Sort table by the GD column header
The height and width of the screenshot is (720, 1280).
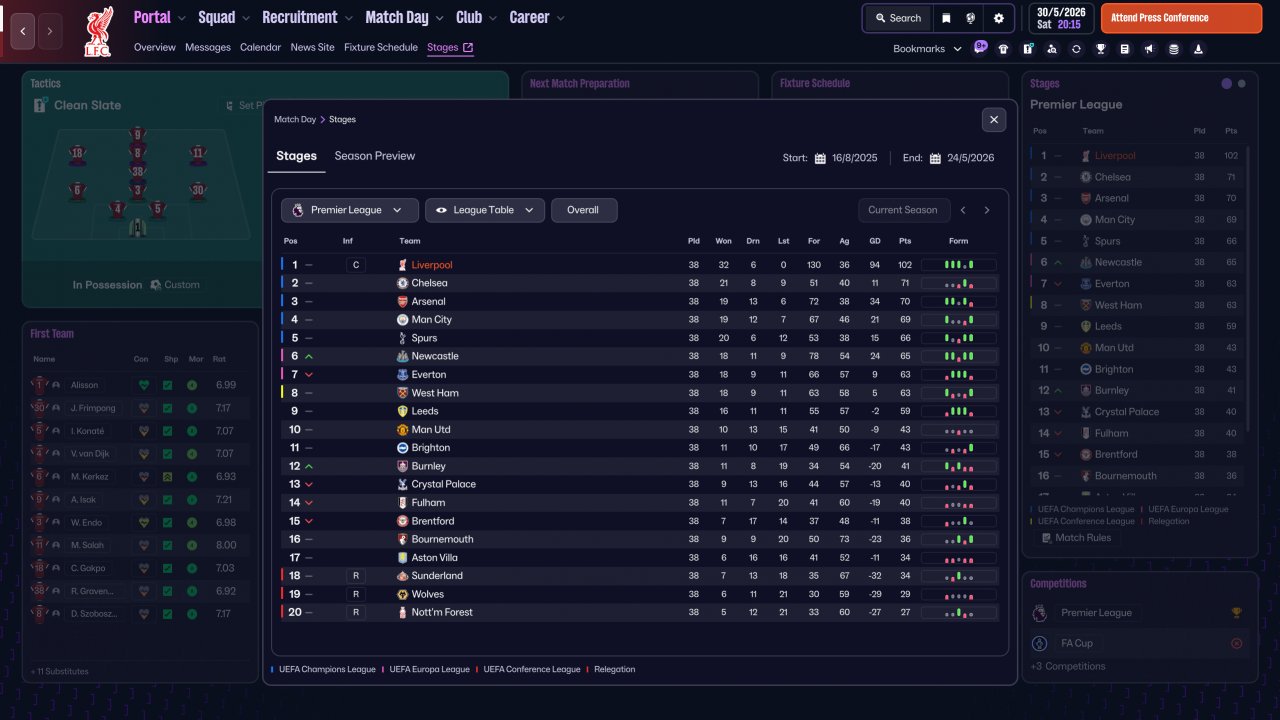(x=875, y=241)
